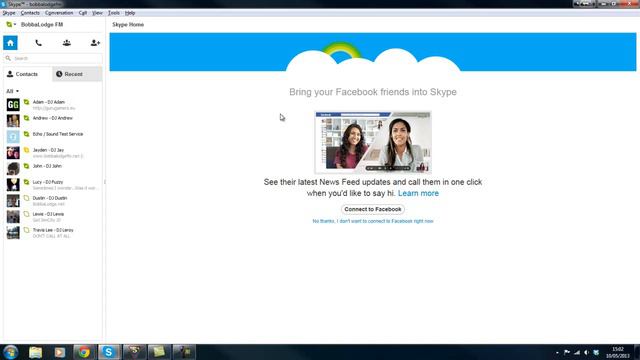Select contact Andrew - DJ Andrew
Screen dimensions: 640x360
click(x=53, y=120)
